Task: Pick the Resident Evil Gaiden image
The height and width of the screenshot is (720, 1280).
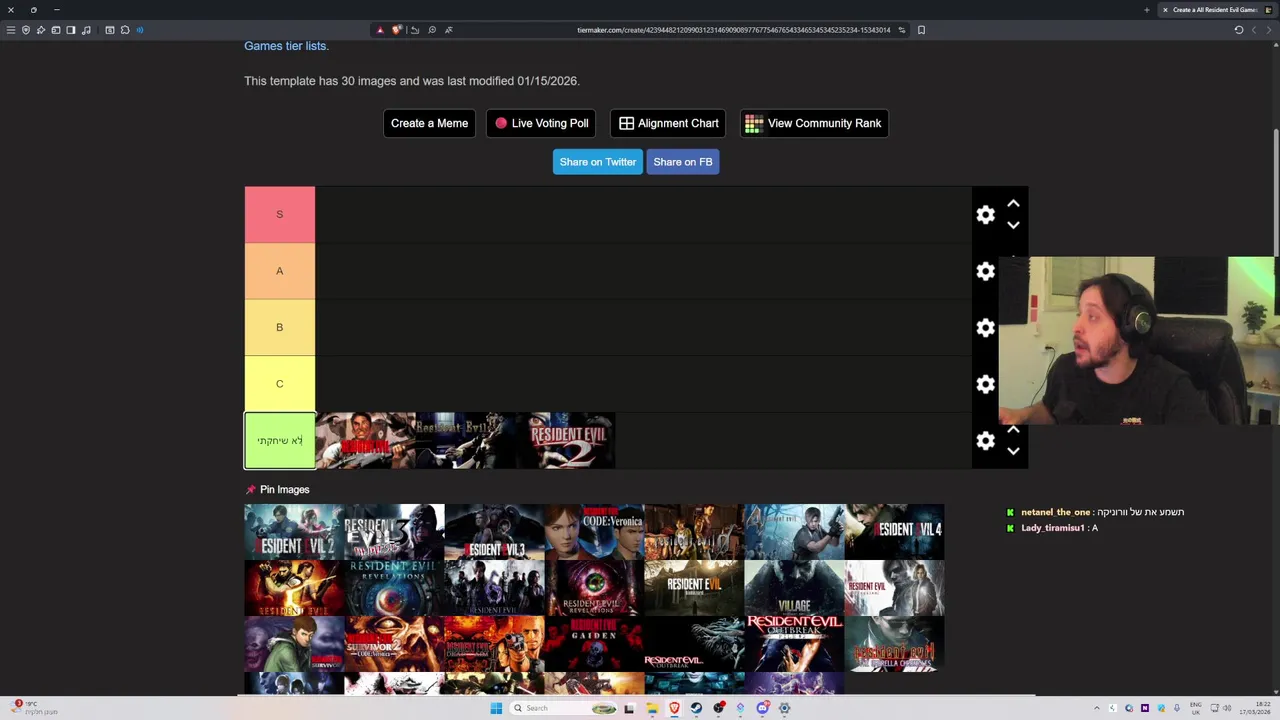Action: point(594,643)
